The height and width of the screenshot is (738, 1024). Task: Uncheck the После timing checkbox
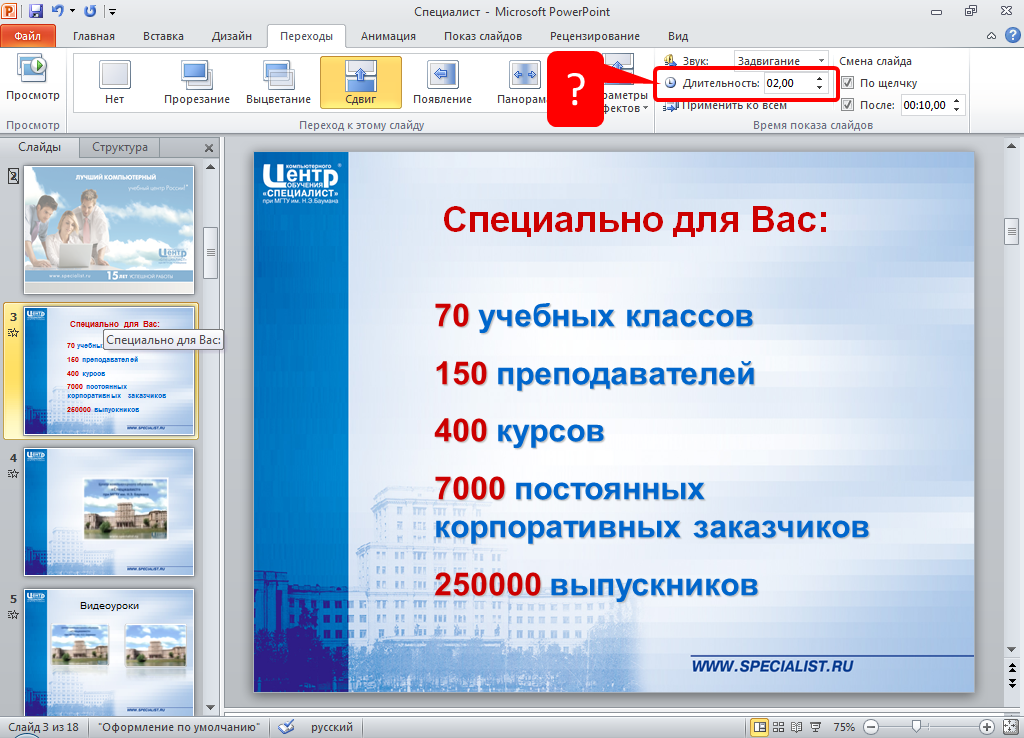848,104
